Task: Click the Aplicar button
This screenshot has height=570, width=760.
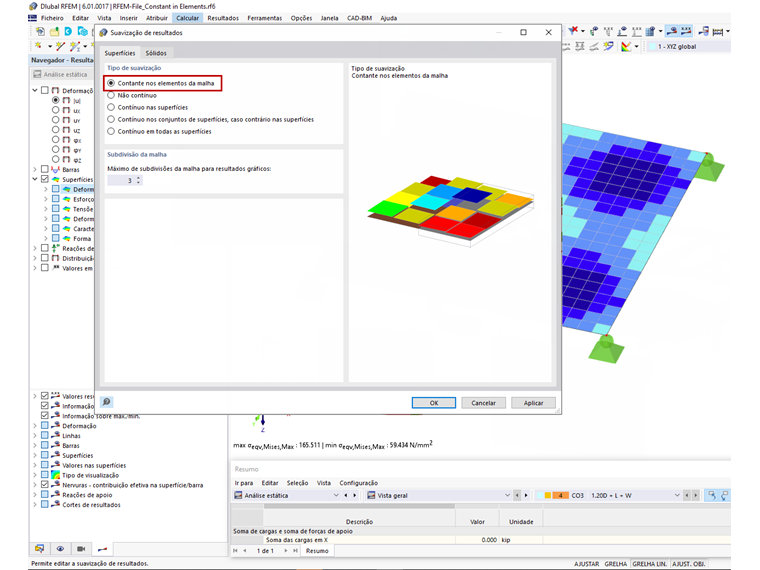Action: pos(533,403)
